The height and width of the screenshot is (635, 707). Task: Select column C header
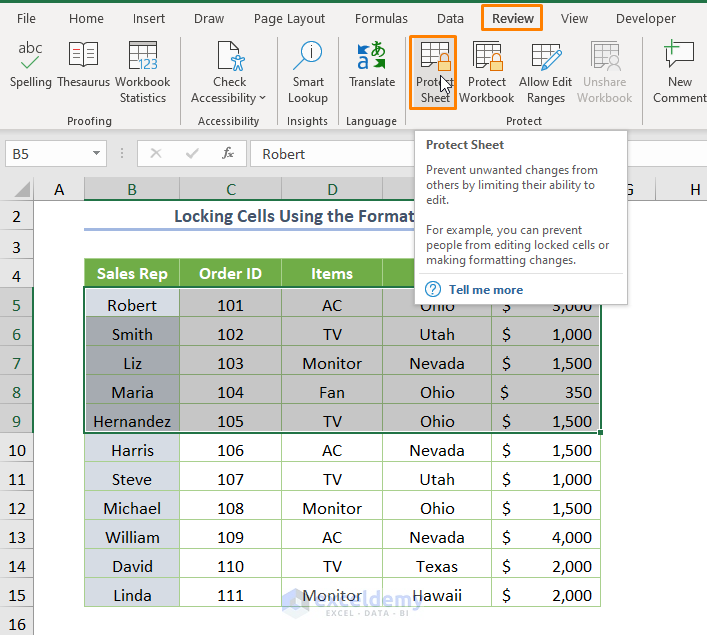[x=231, y=190]
